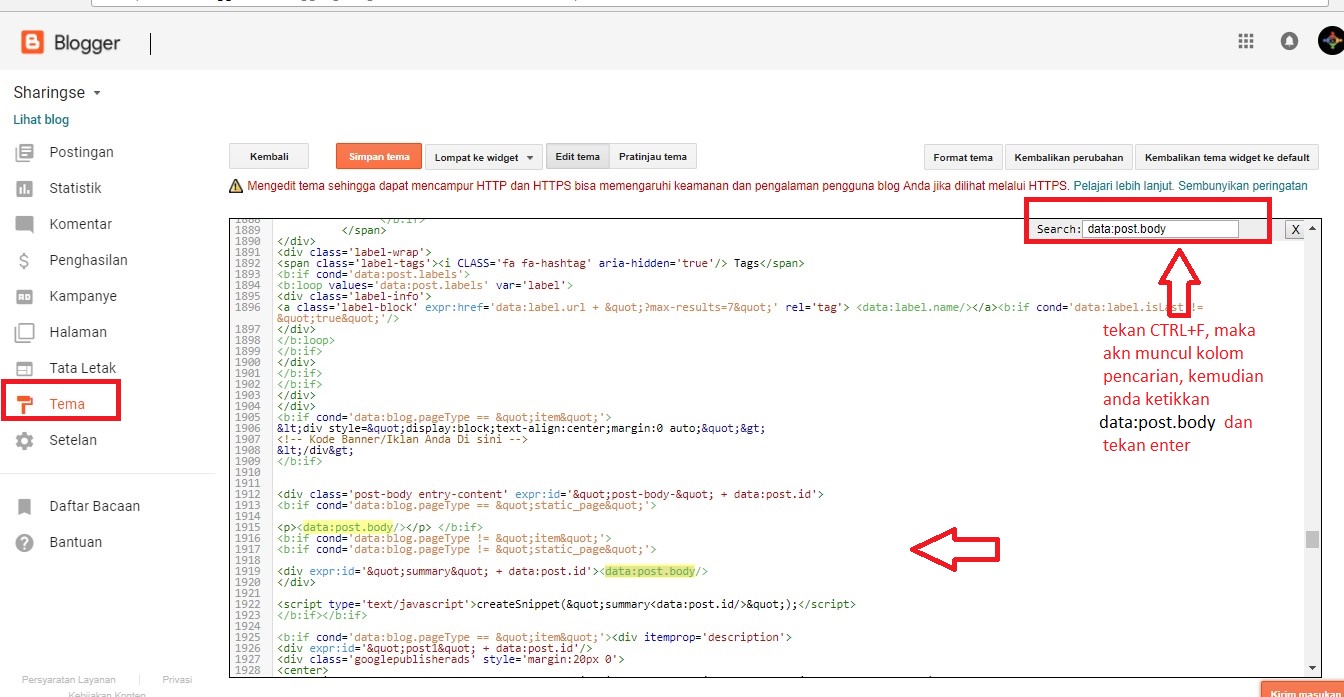Select Tema in the sidebar
This screenshot has height=697, width=1344.
tap(67, 404)
